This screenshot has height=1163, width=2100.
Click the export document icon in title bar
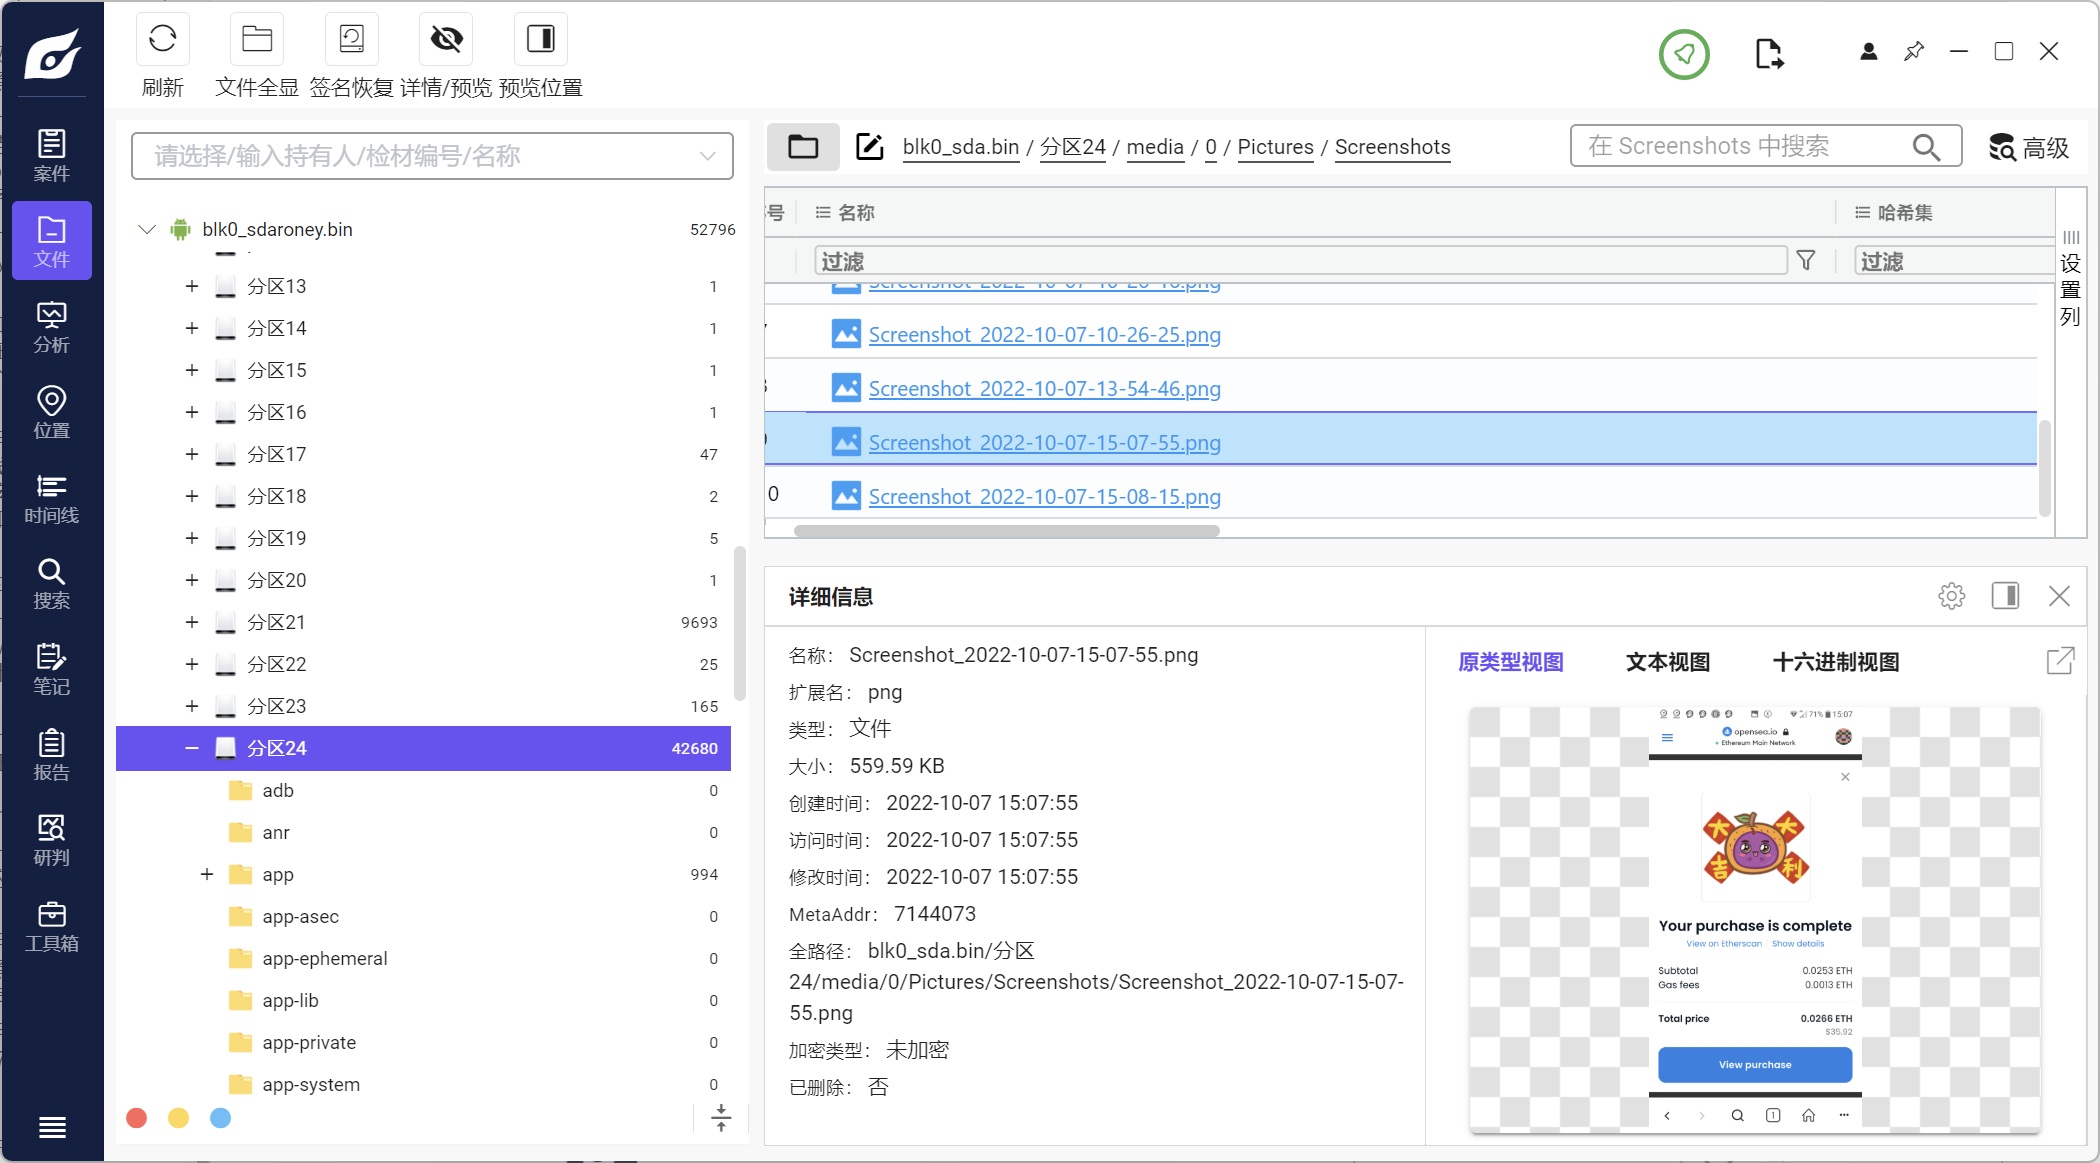tap(1768, 54)
